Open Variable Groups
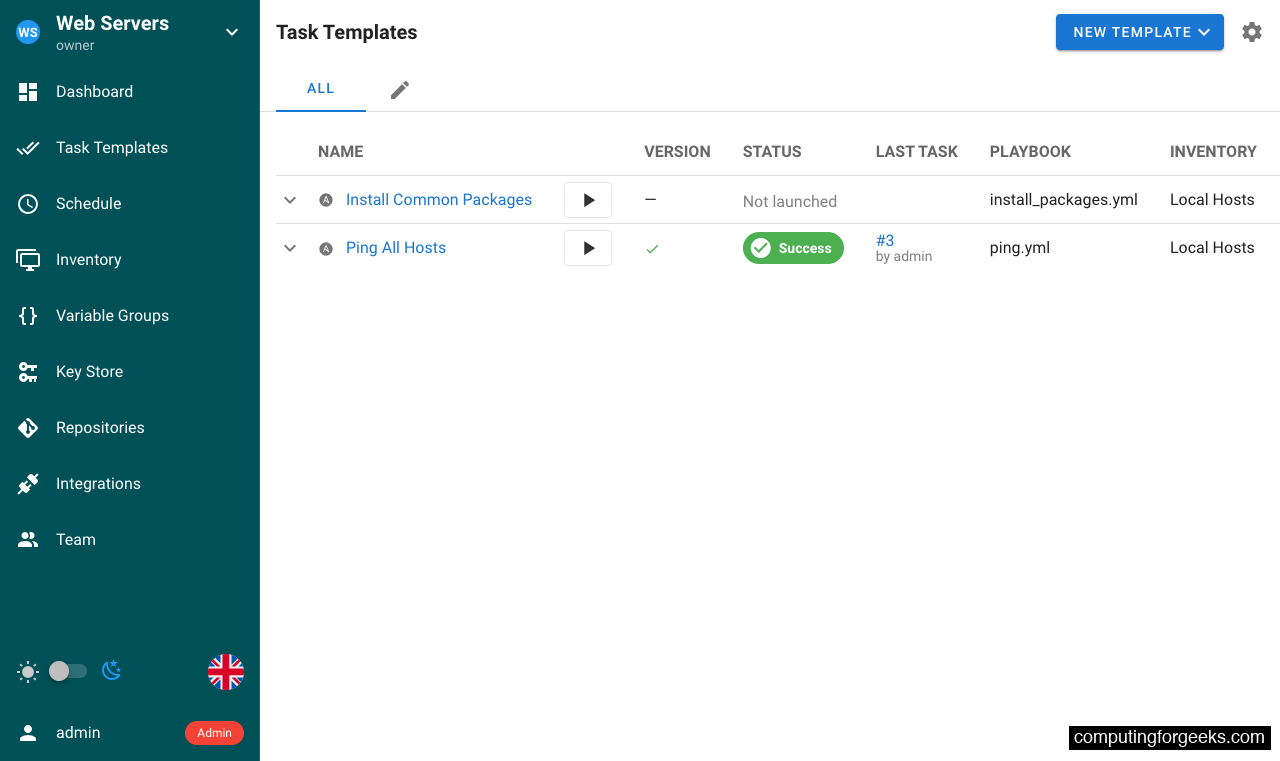This screenshot has height=761, width=1280. [113, 315]
